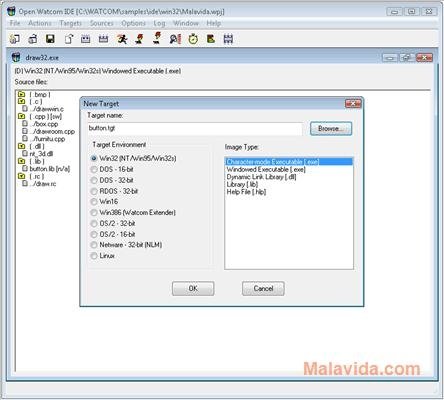Open the Targets menu
444x400 pixels.
coord(70,23)
